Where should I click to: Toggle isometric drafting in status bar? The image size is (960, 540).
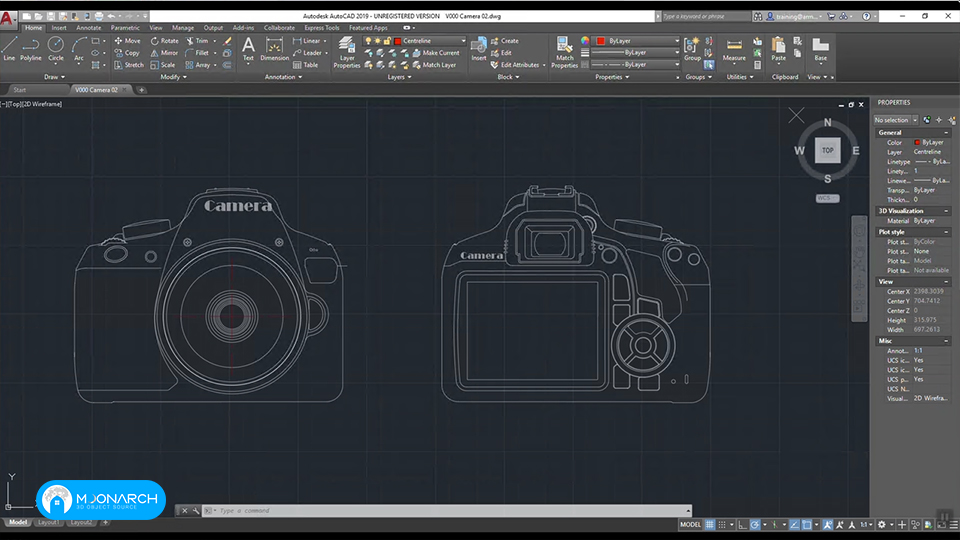pos(775,525)
